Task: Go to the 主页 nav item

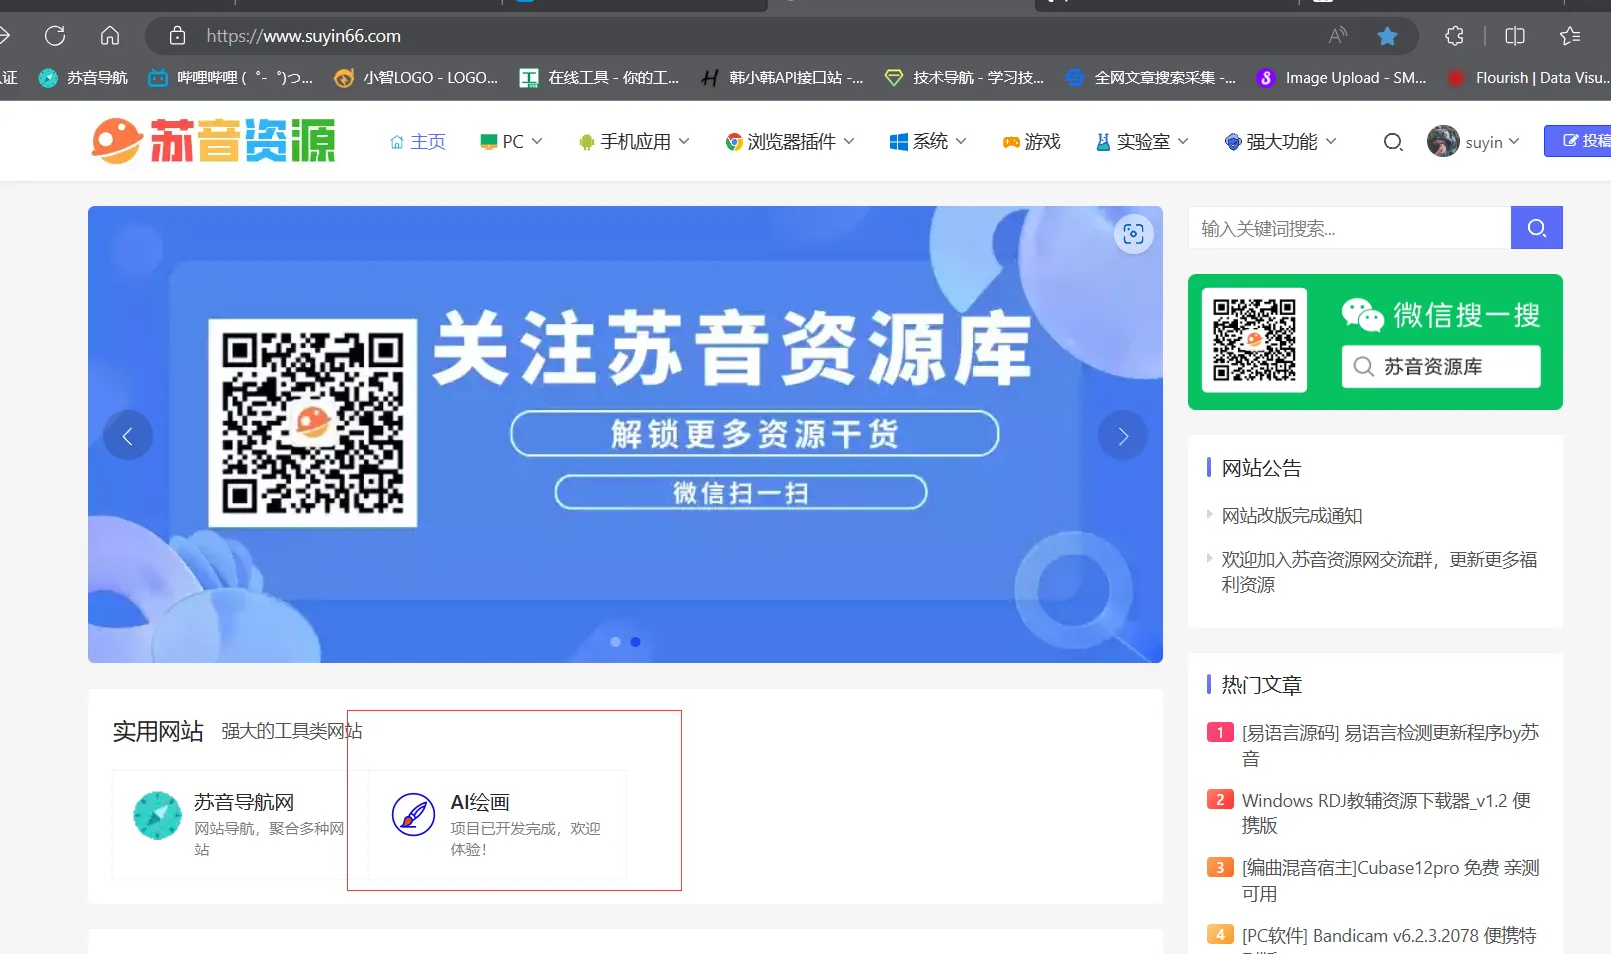Action: pos(418,142)
